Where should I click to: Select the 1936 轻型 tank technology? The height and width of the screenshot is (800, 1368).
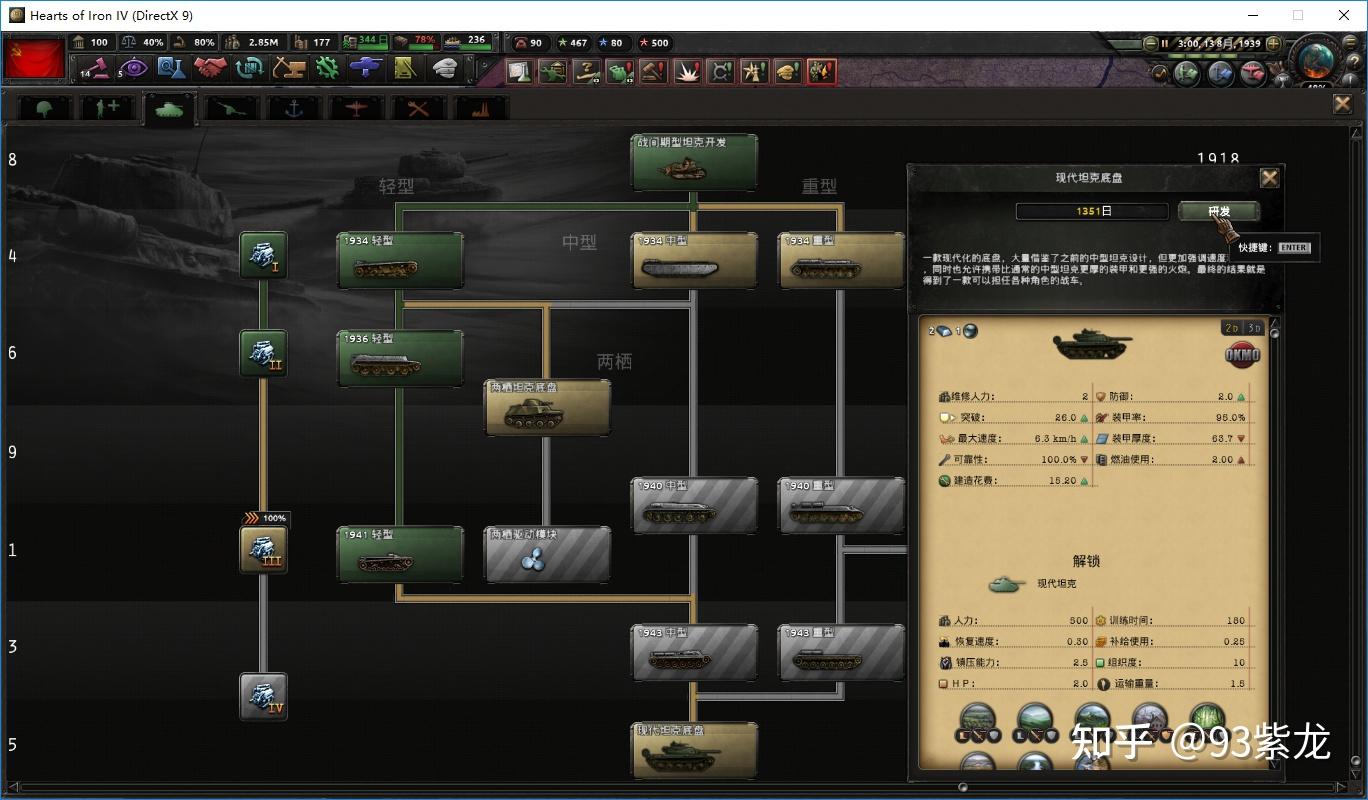point(400,359)
